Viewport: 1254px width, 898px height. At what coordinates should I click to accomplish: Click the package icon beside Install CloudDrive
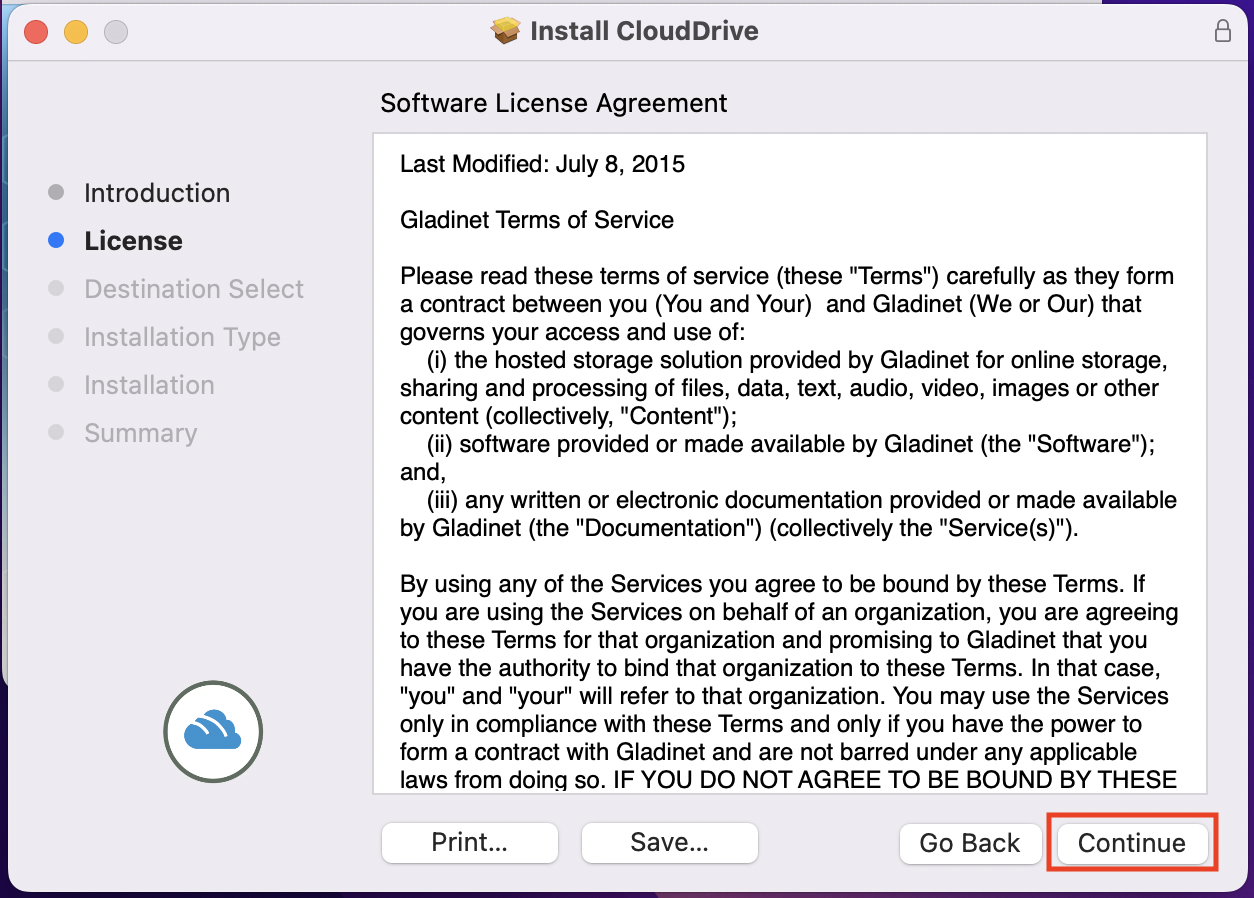coord(506,31)
